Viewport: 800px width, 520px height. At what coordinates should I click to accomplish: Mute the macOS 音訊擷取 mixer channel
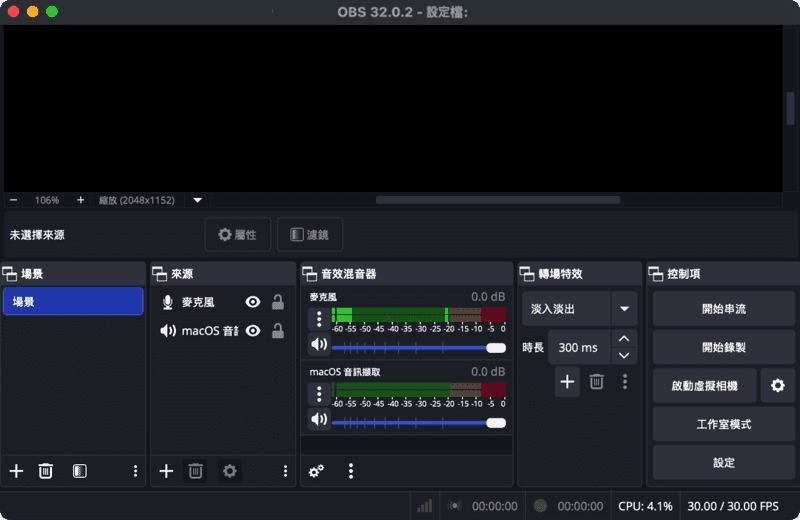(319, 419)
